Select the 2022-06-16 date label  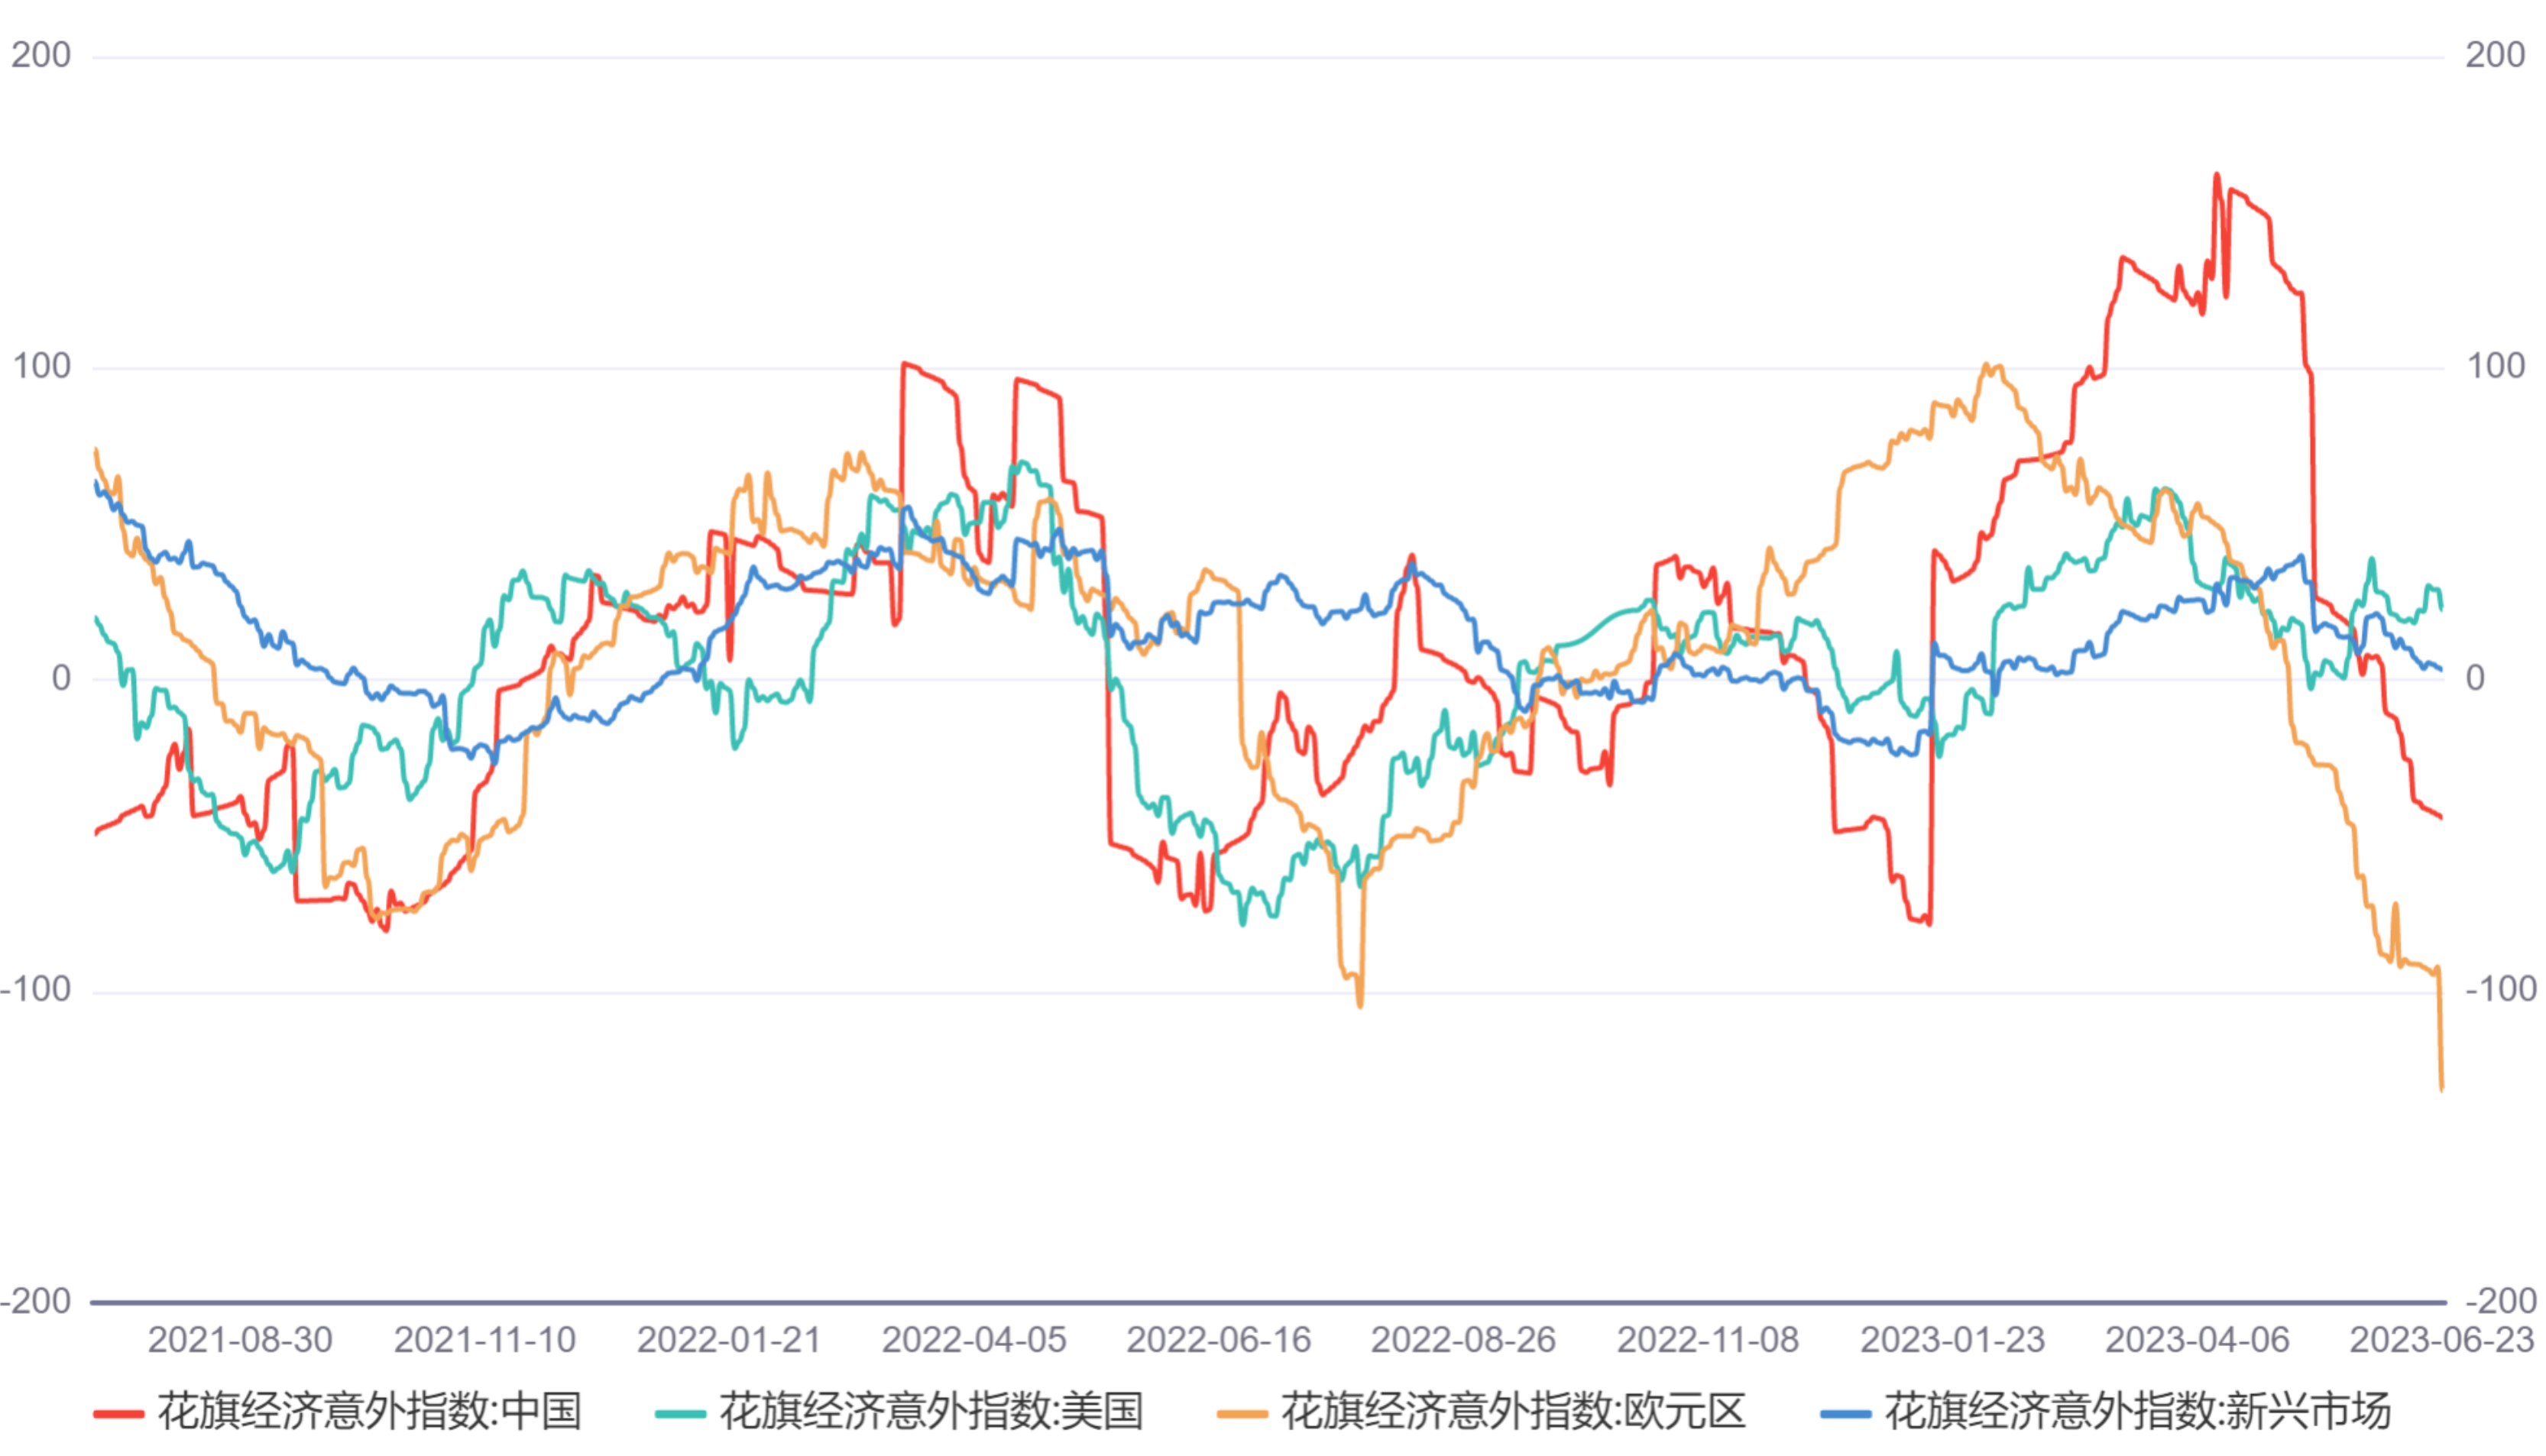(x=1218, y=1340)
